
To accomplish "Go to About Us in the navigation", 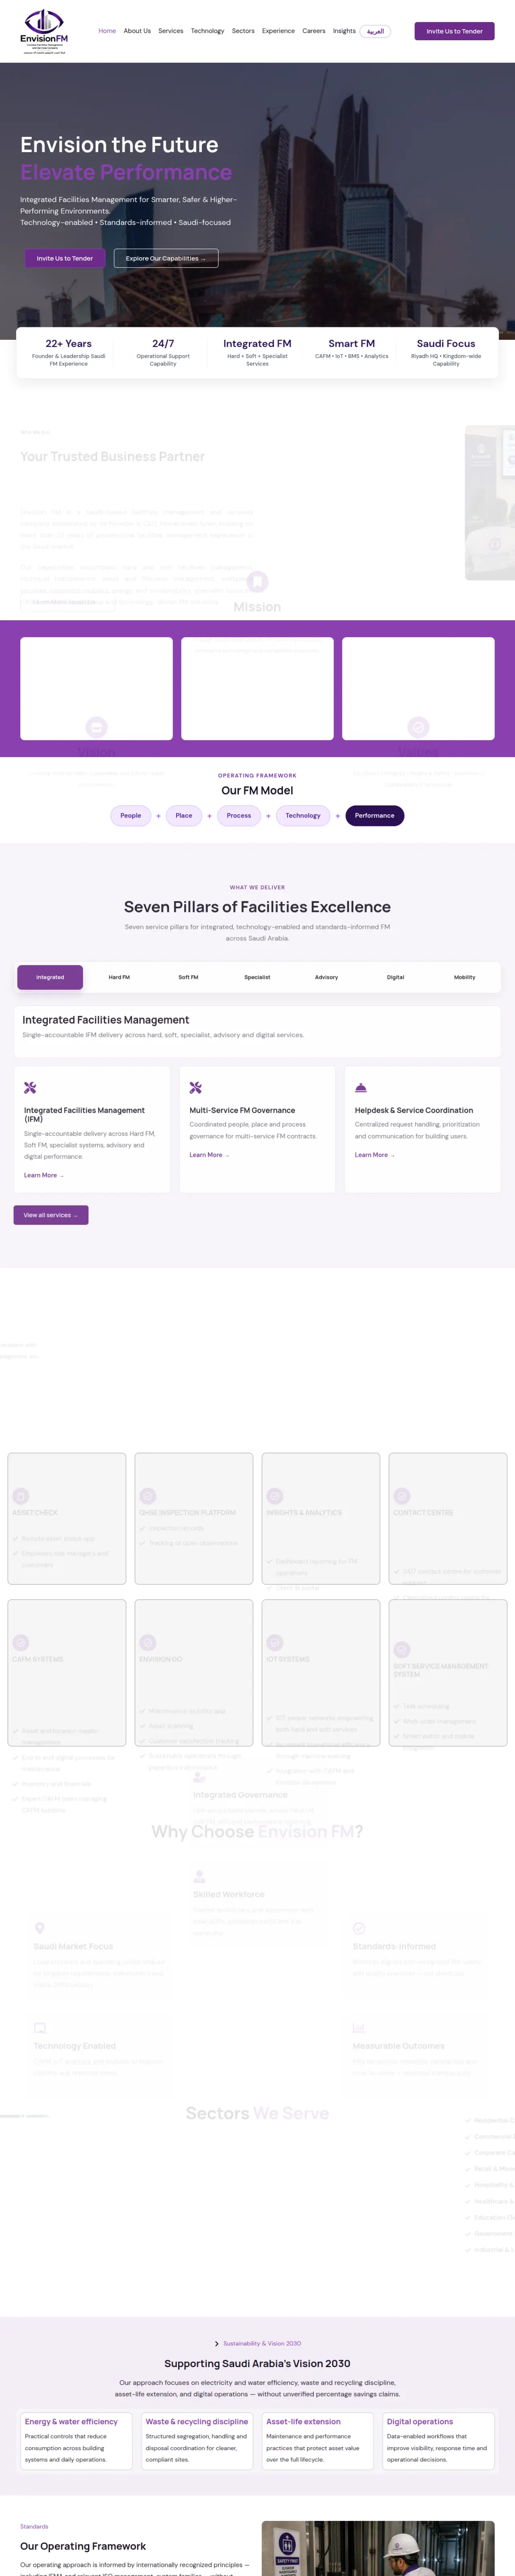I will point(137,31).
